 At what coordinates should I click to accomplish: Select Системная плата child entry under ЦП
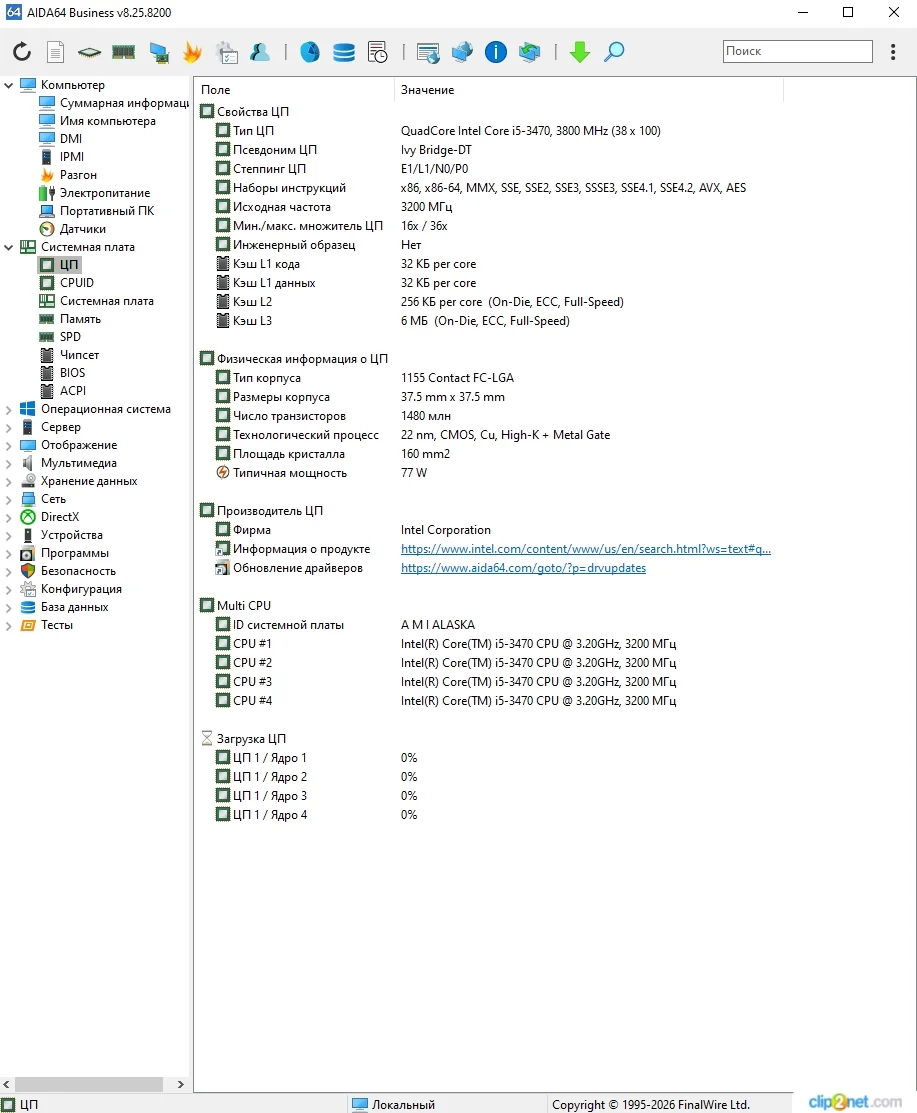(97, 301)
